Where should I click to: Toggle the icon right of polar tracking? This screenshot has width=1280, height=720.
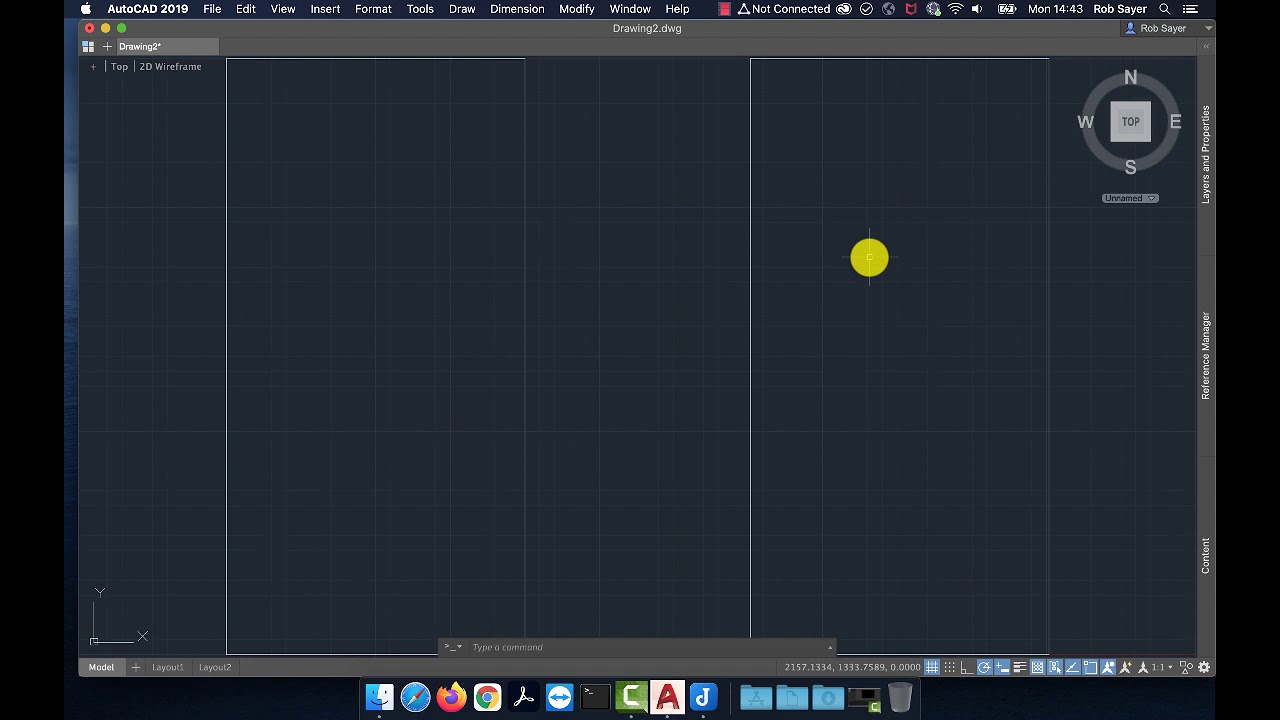click(1002, 667)
